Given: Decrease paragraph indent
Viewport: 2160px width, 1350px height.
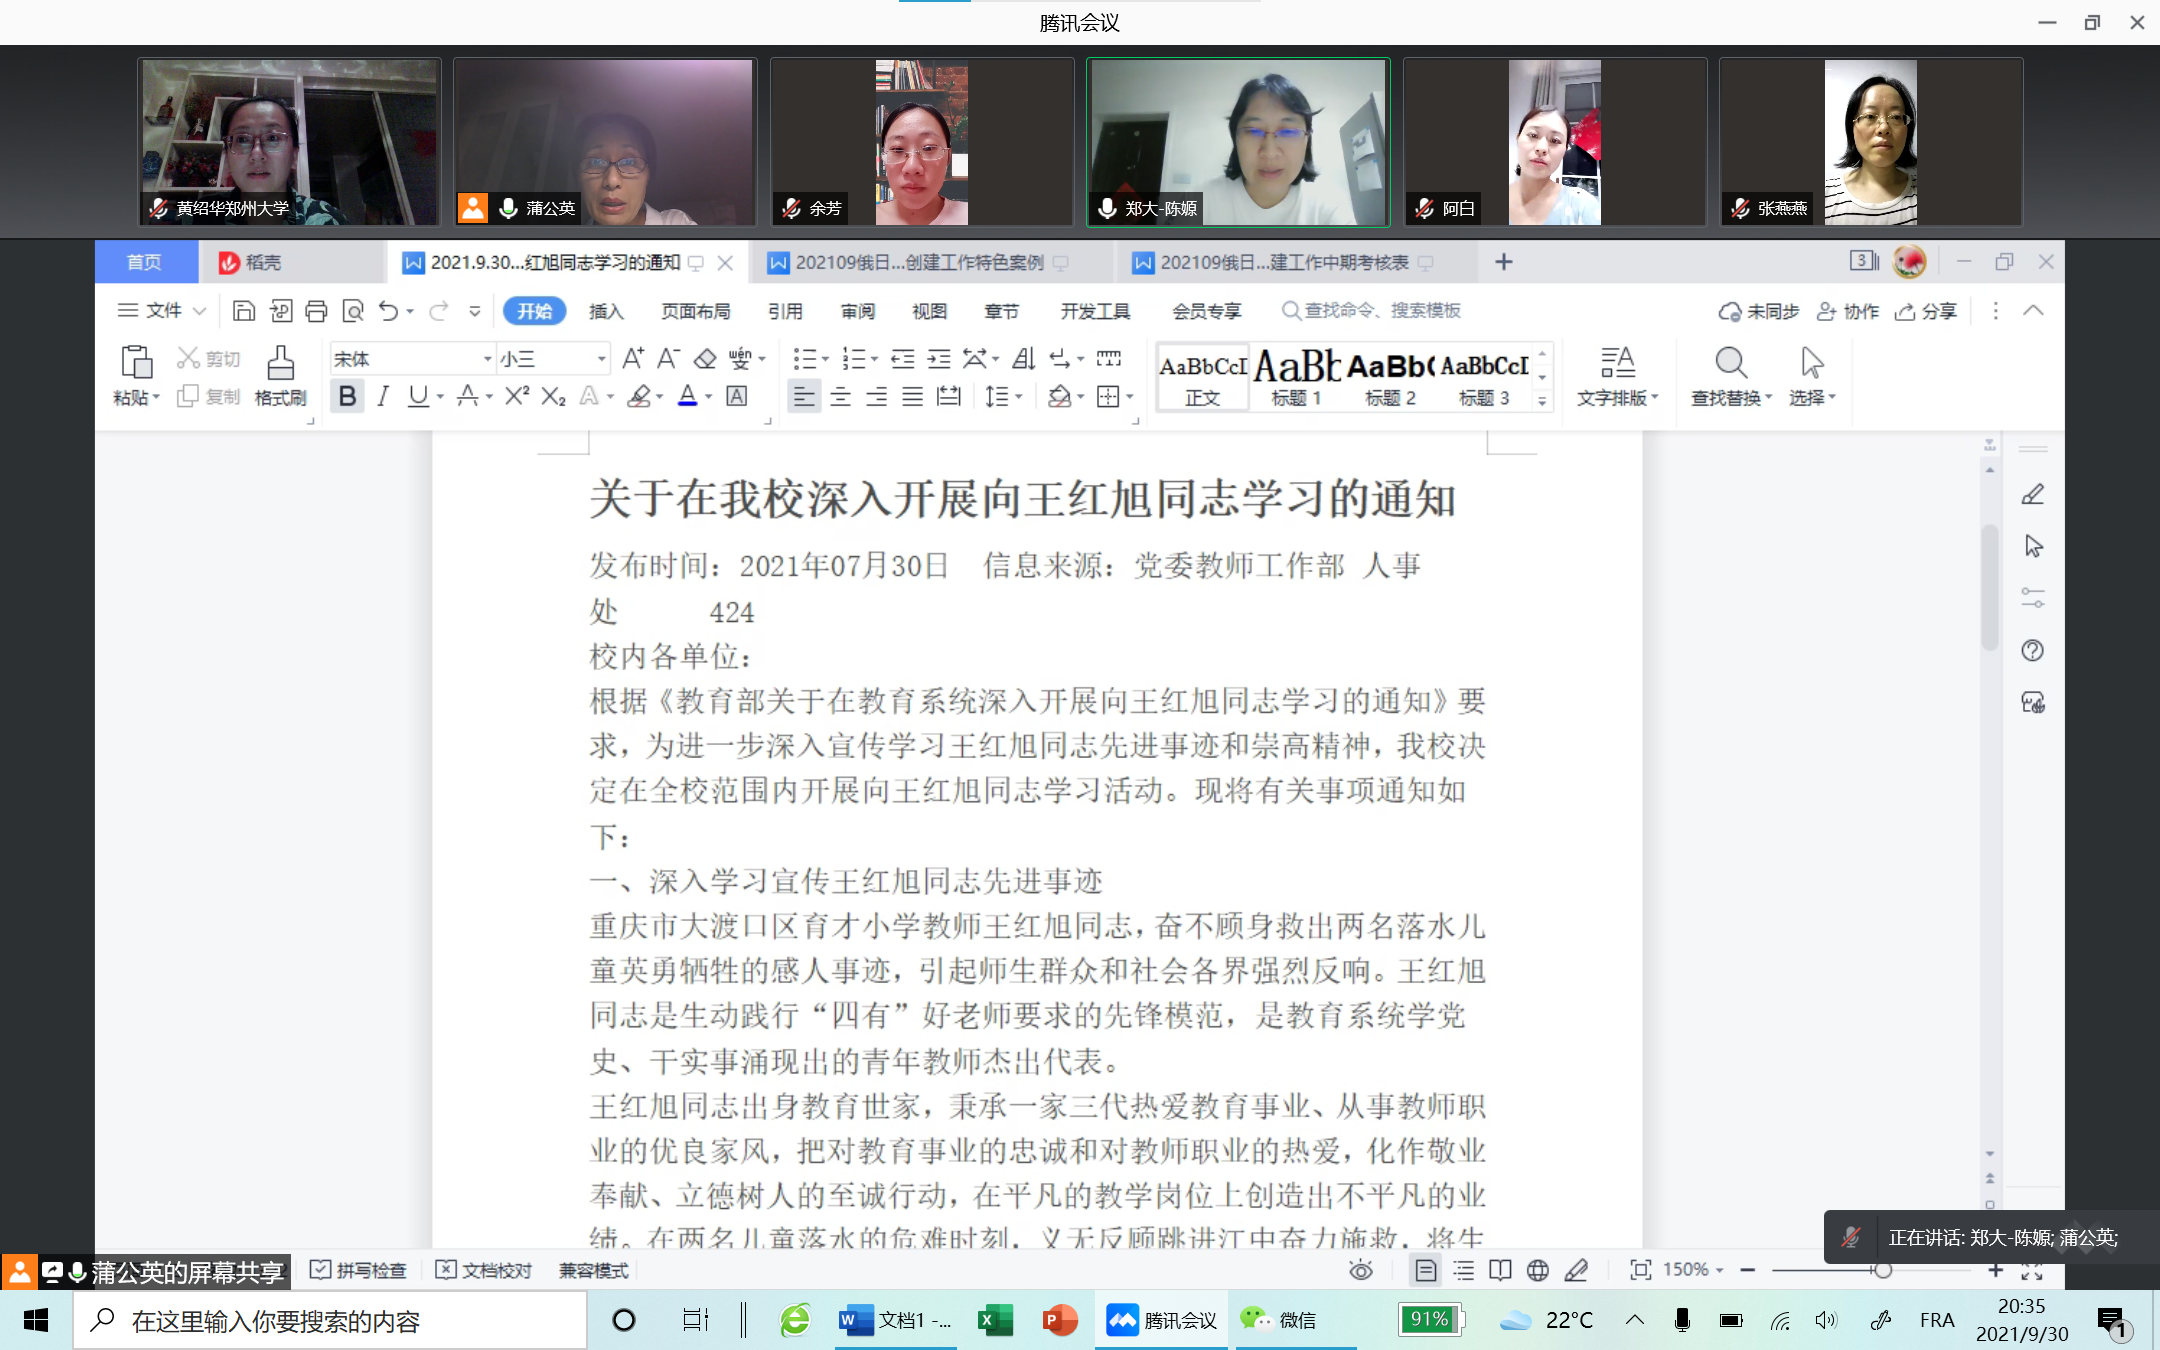Looking at the screenshot, I should click(903, 358).
